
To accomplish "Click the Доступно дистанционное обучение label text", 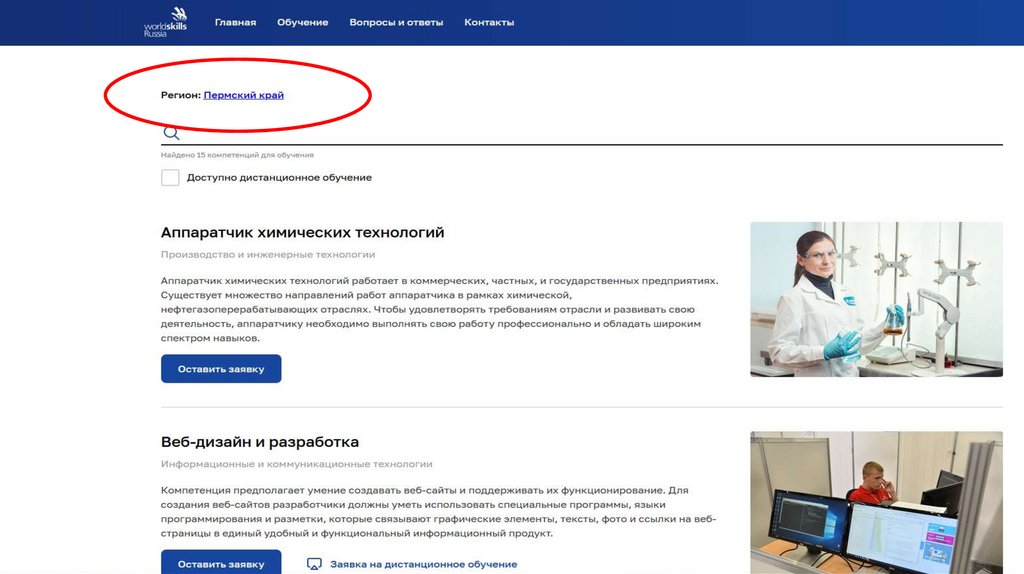I will pyautogui.click(x=279, y=178).
